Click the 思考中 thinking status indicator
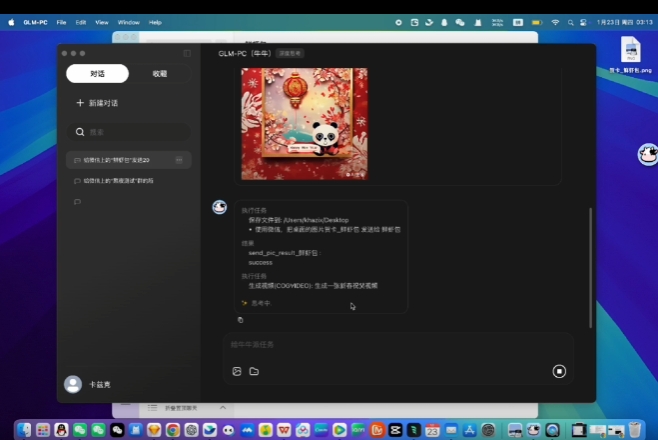 tap(256, 303)
